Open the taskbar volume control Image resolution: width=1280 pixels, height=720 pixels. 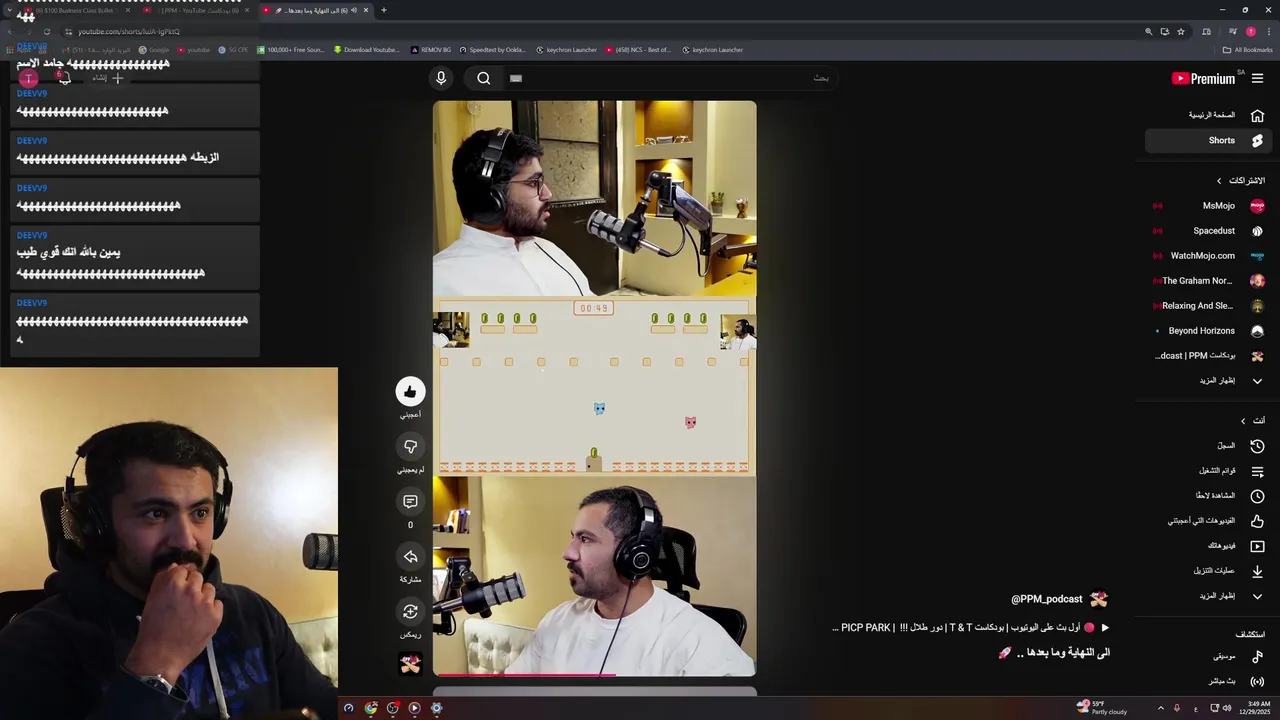tap(1227, 708)
